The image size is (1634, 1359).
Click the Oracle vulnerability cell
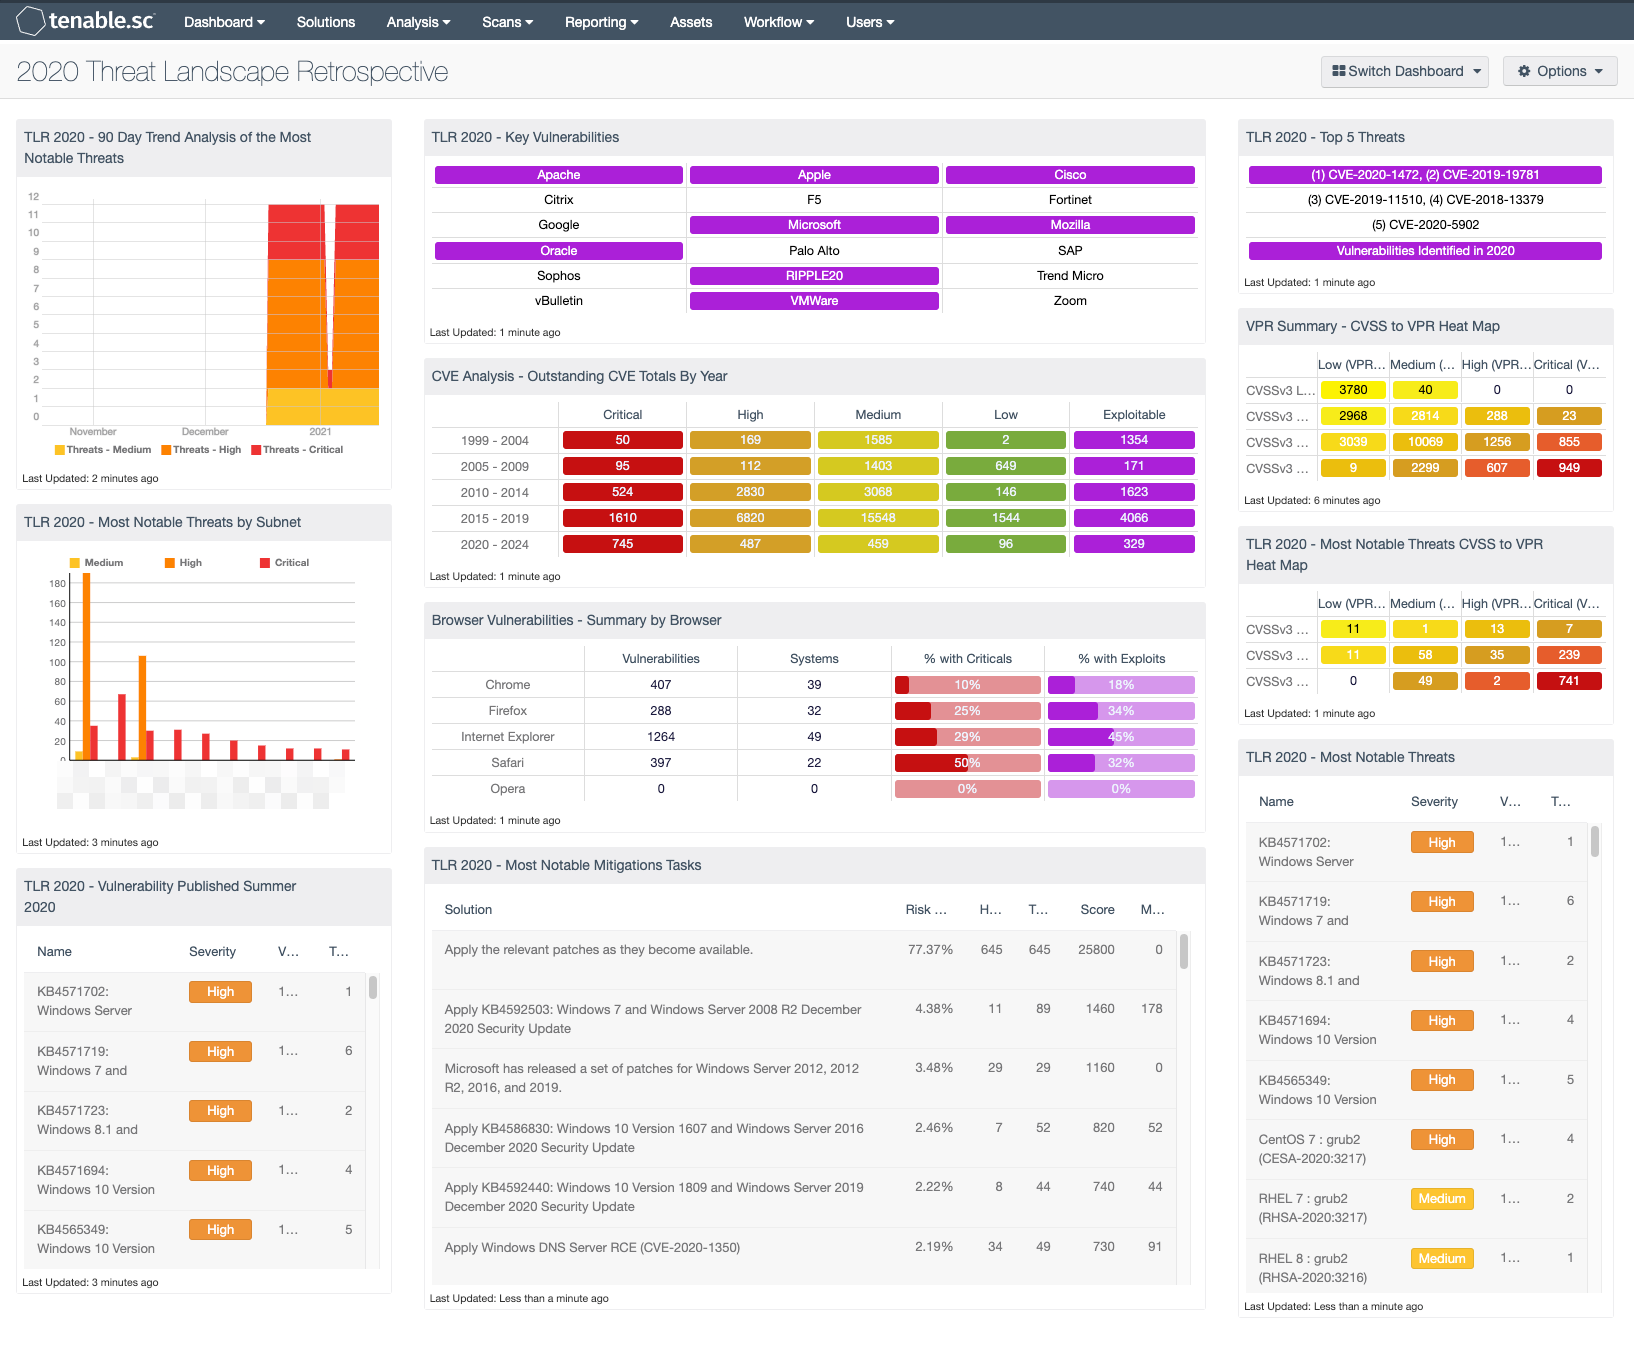click(x=559, y=251)
